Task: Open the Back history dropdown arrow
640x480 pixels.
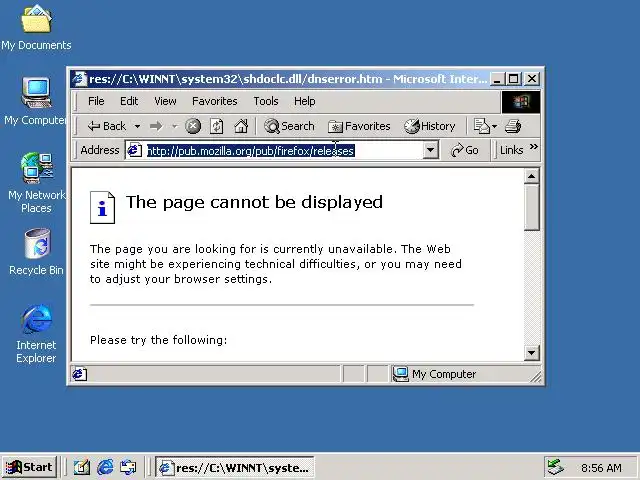Action: click(138, 127)
